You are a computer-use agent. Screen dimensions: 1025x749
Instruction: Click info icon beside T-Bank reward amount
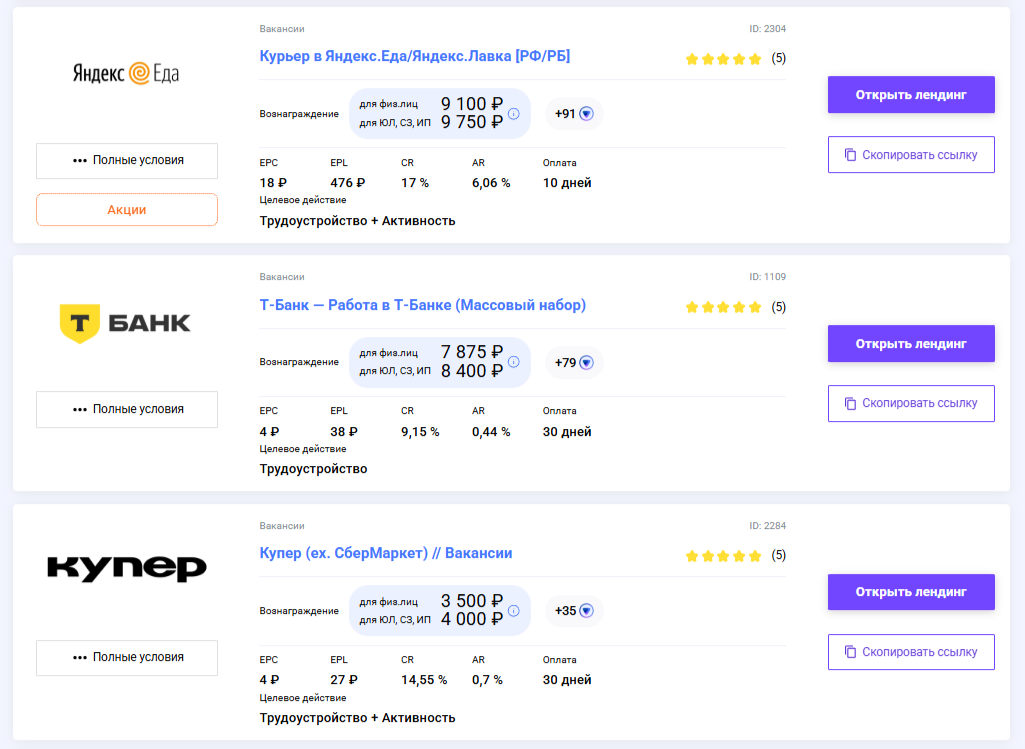tap(514, 362)
